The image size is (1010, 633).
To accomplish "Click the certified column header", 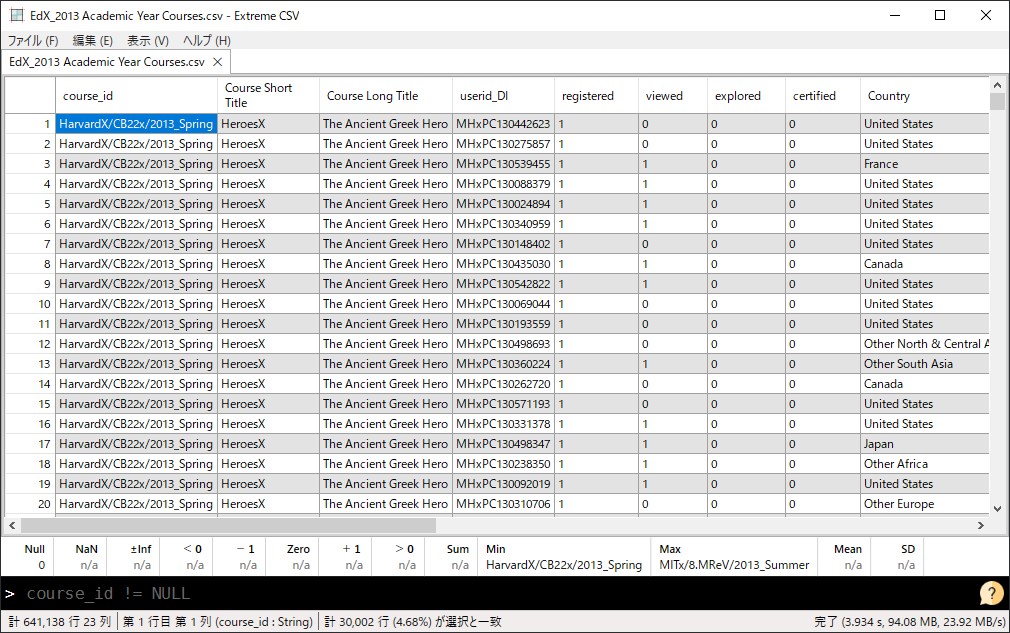I will coord(823,96).
